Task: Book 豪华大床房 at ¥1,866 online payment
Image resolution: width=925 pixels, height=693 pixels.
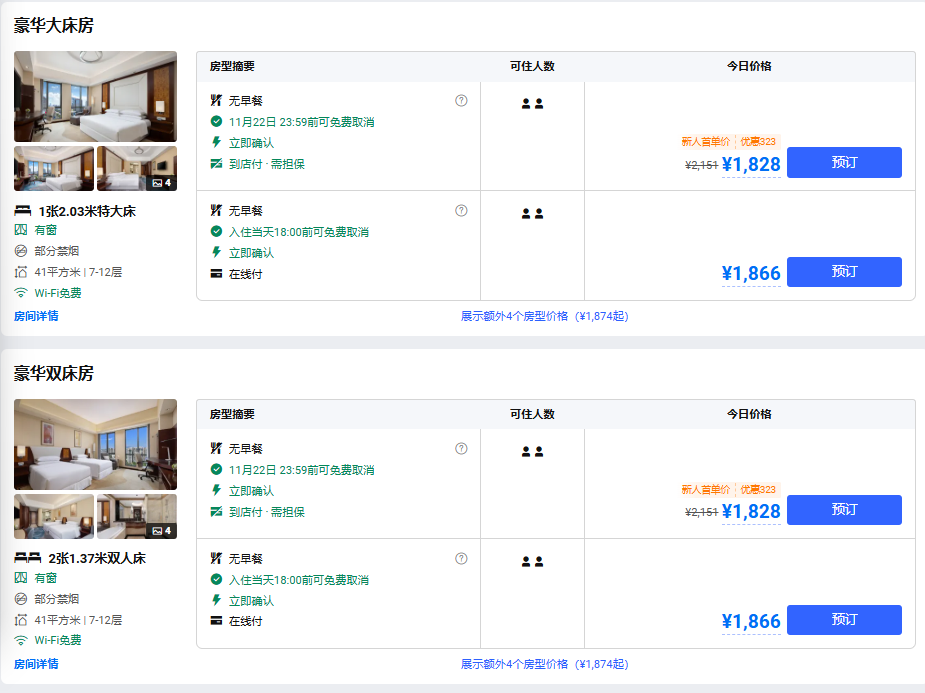Action: (x=844, y=272)
